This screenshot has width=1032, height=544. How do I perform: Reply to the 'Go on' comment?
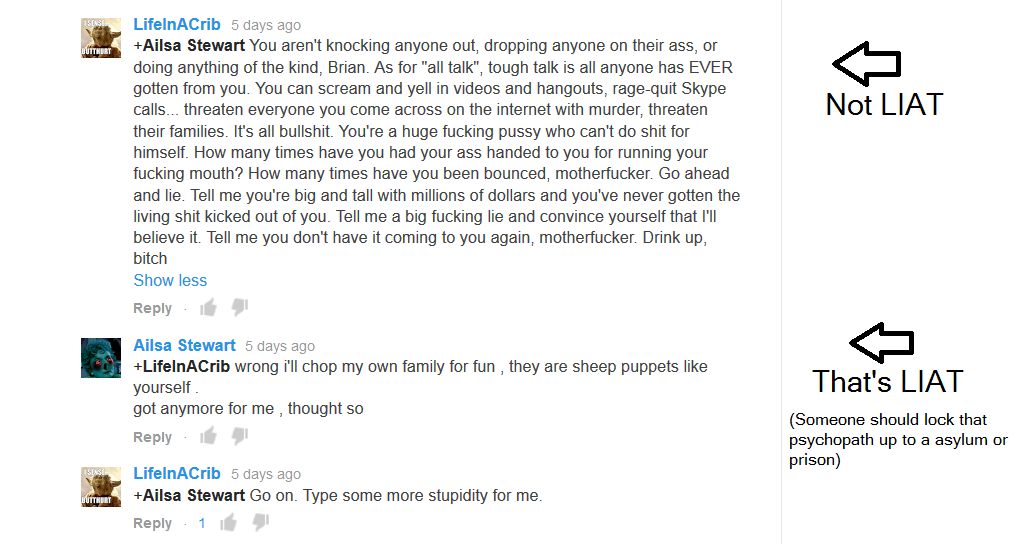(153, 524)
